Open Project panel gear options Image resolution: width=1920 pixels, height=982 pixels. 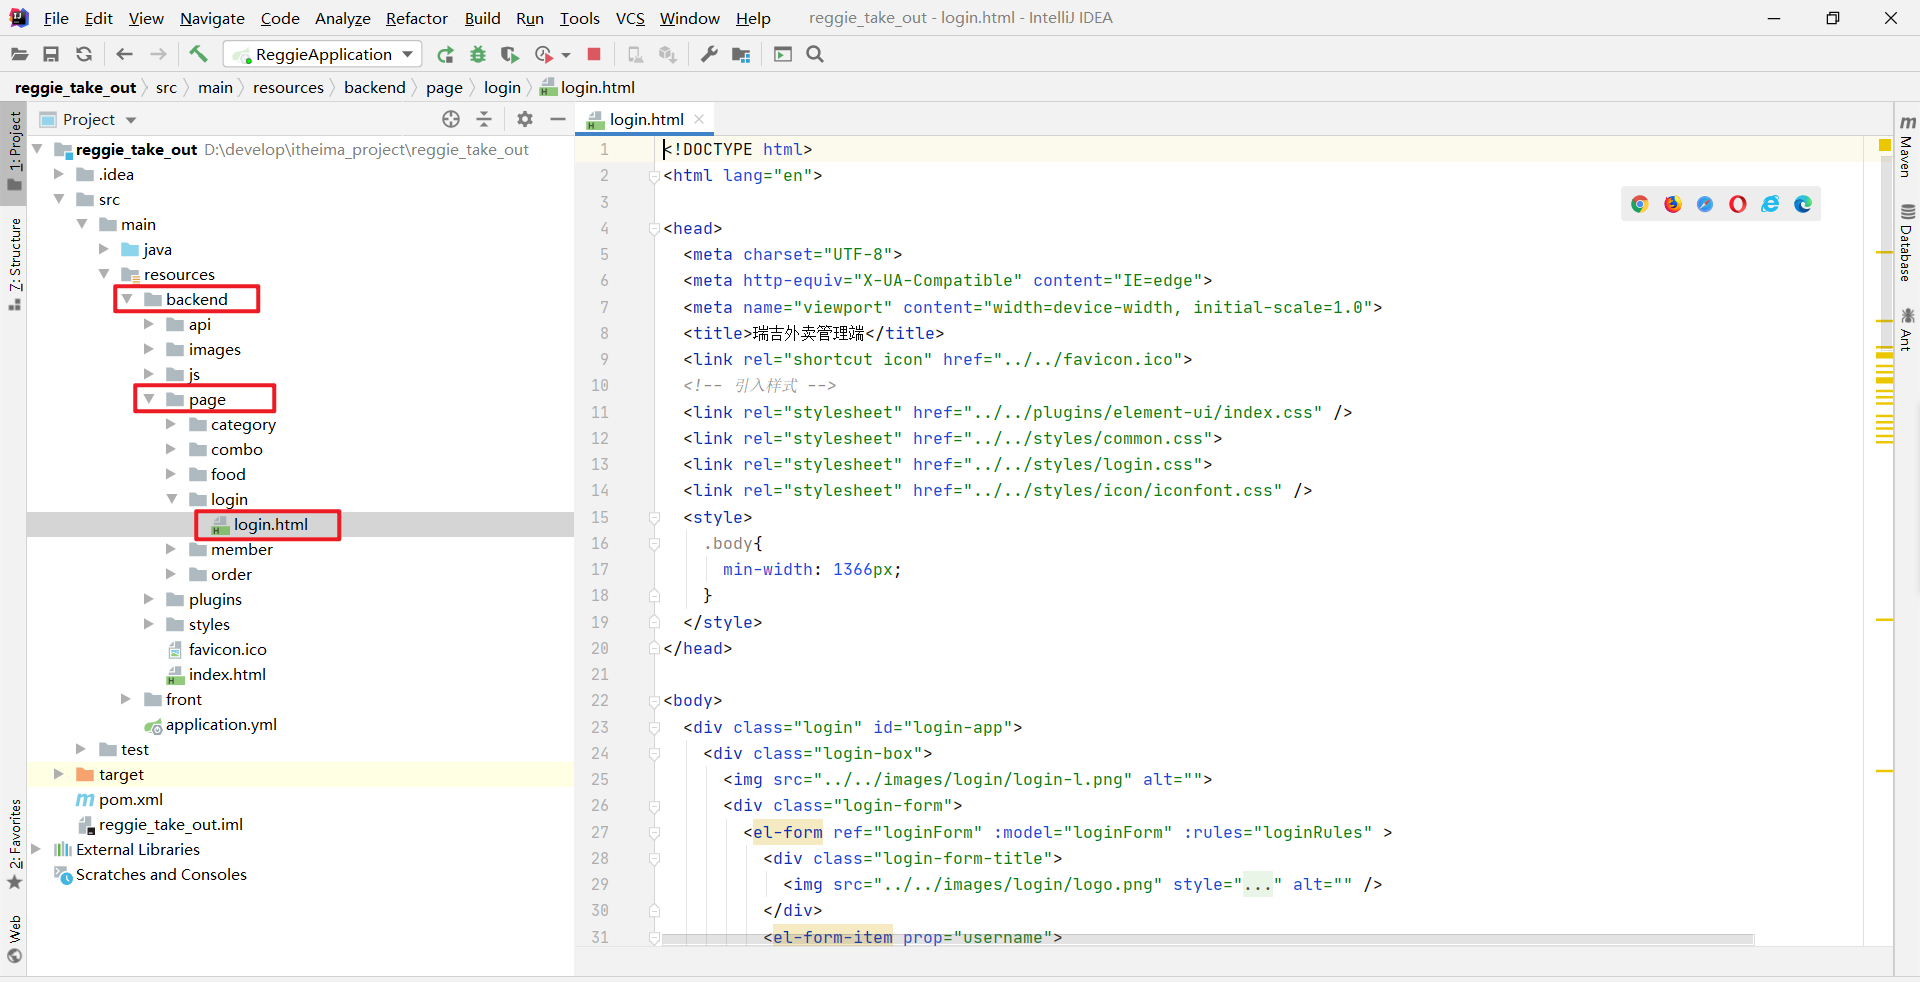(525, 119)
